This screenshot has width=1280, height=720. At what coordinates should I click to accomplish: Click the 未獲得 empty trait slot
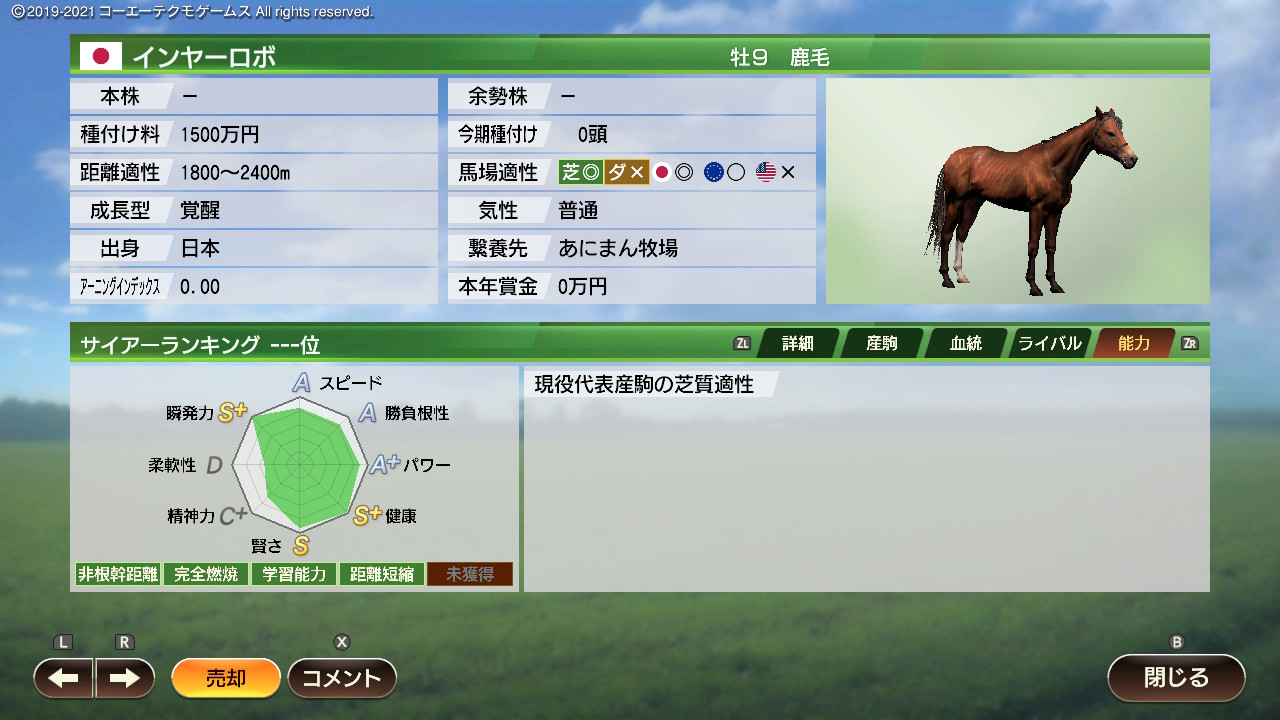tap(470, 574)
